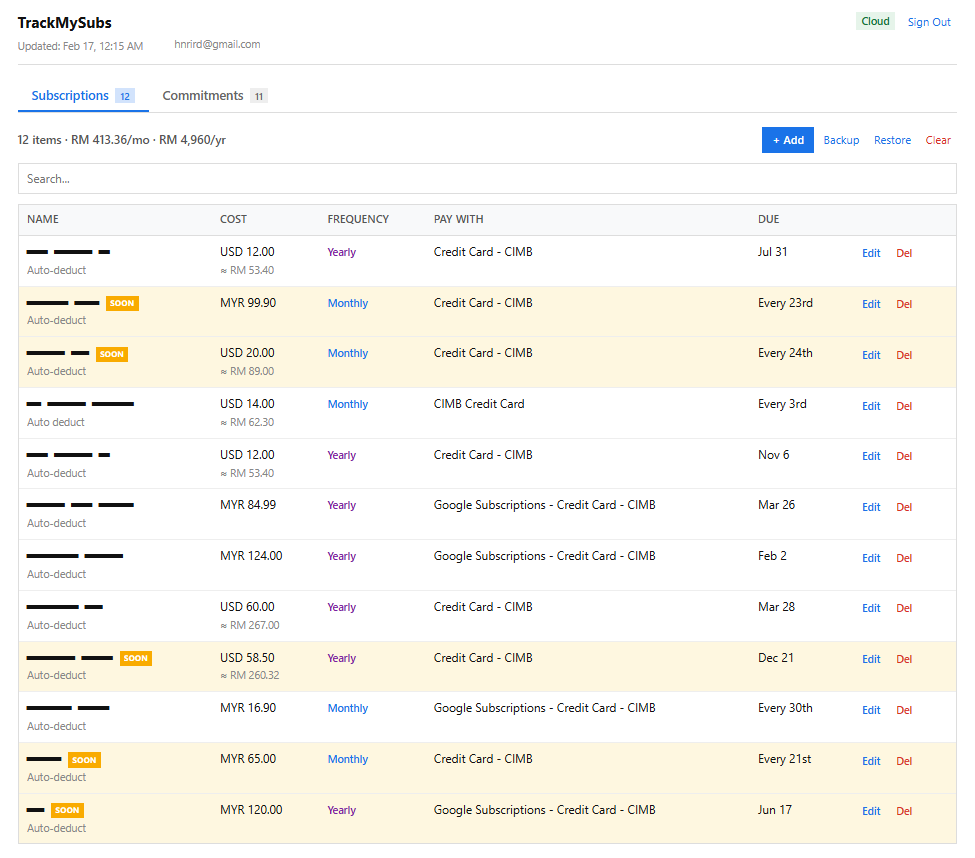
Task: Click the green Cloud badge
Action: [x=875, y=22]
